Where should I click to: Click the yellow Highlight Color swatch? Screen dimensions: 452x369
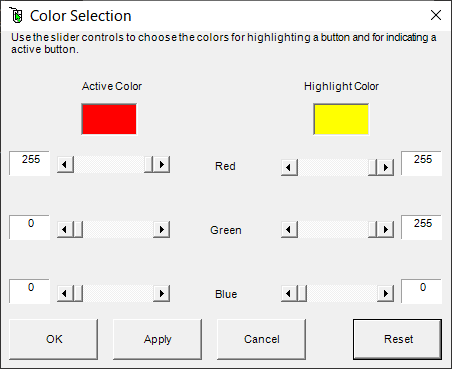(341, 119)
